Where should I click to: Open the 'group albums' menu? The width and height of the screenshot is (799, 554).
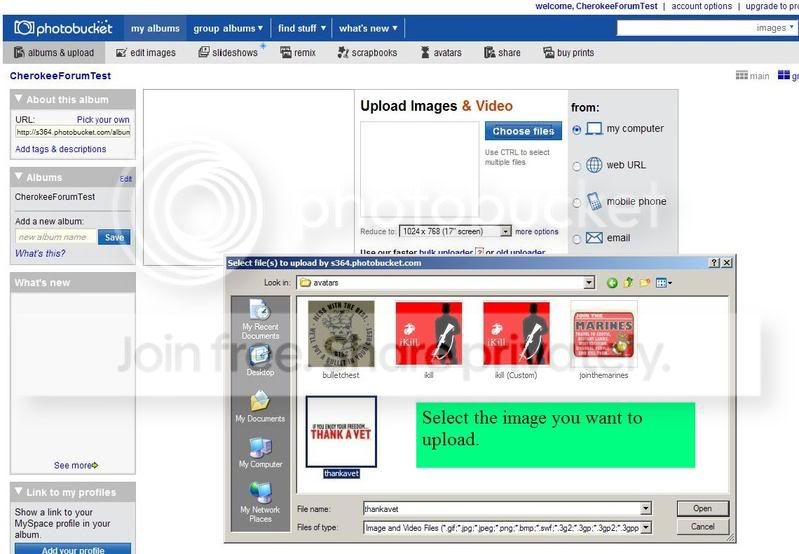(x=228, y=28)
